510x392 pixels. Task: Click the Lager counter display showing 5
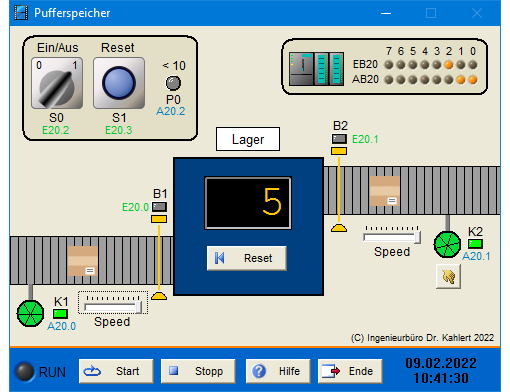pyautogui.click(x=248, y=203)
